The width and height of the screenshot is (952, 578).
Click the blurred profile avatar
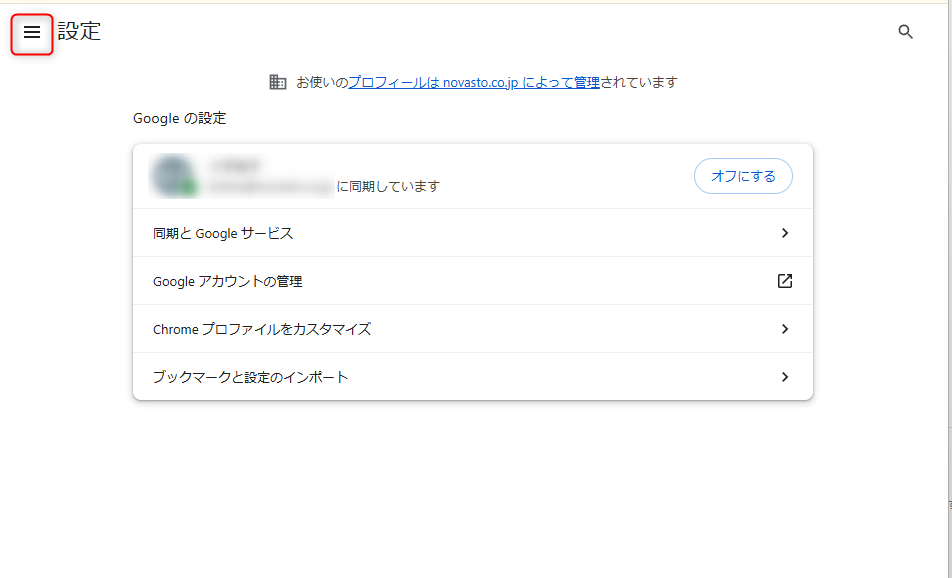[x=174, y=176]
